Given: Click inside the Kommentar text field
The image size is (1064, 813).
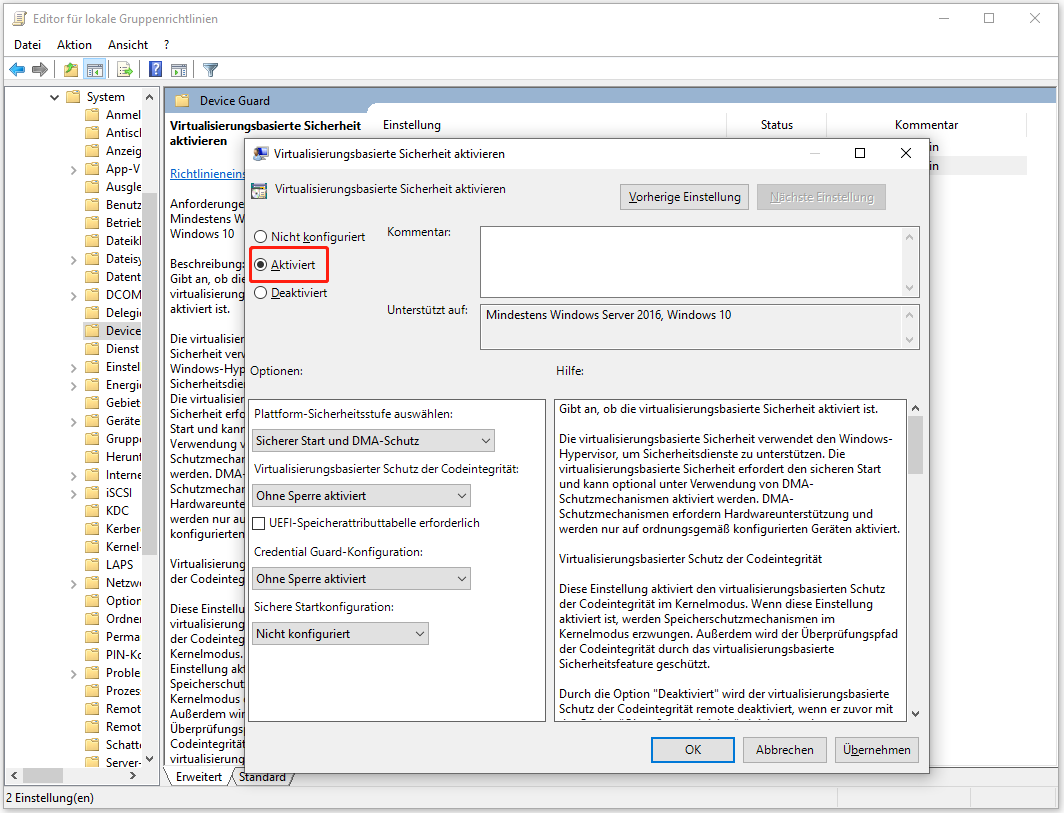Looking at the screenshot, I should click(690, 260).
